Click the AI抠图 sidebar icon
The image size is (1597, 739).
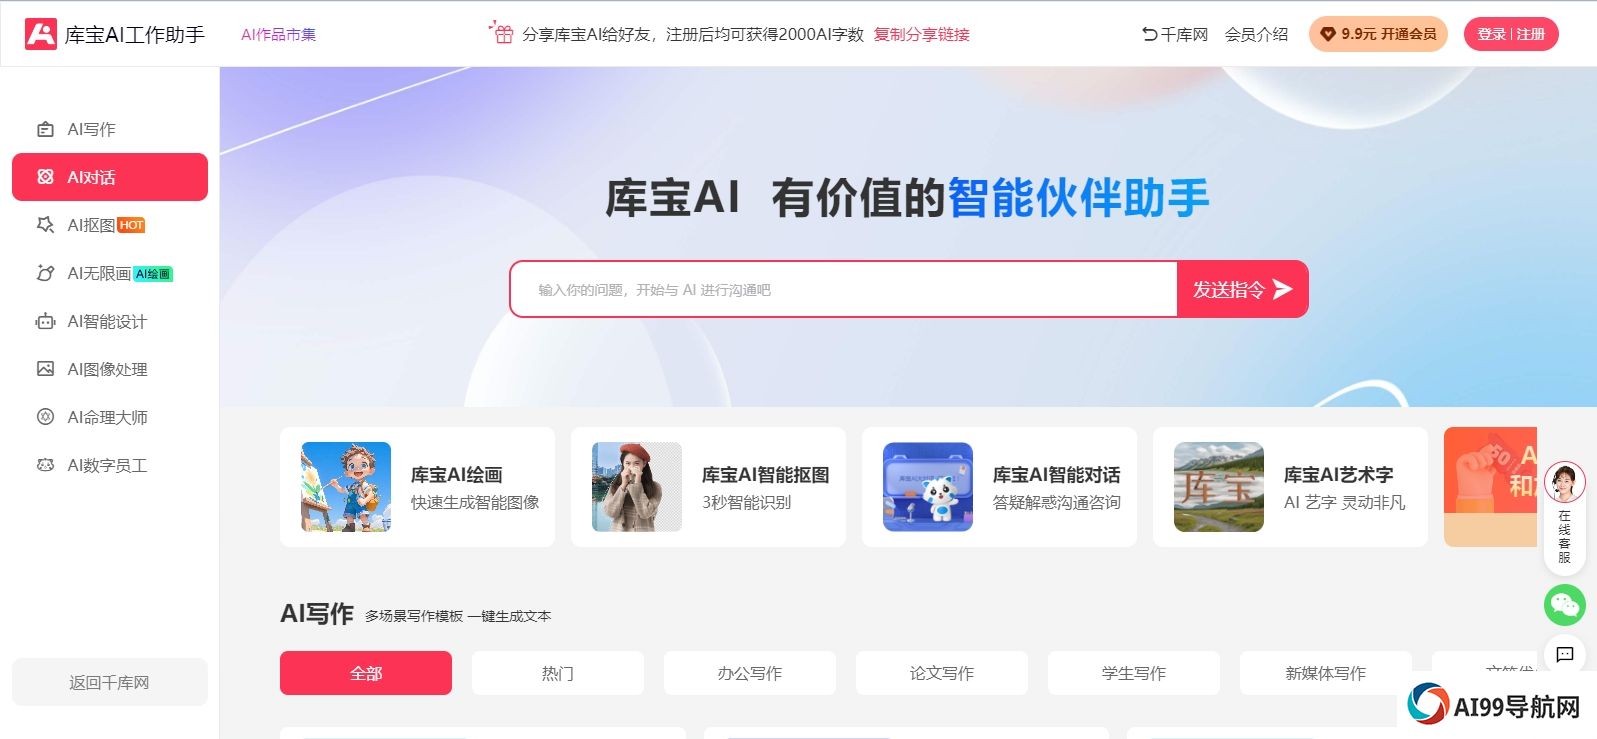(45, 225)
